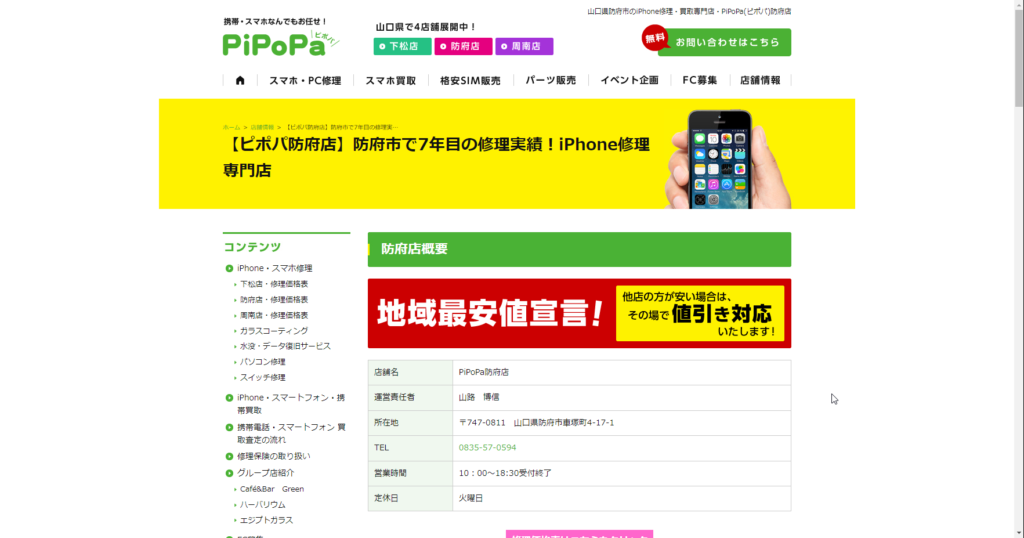Viewport: 1024px width, 538px height.
Task: Click circle icon on 下松店 button
Action: click(x=383, y=46)
